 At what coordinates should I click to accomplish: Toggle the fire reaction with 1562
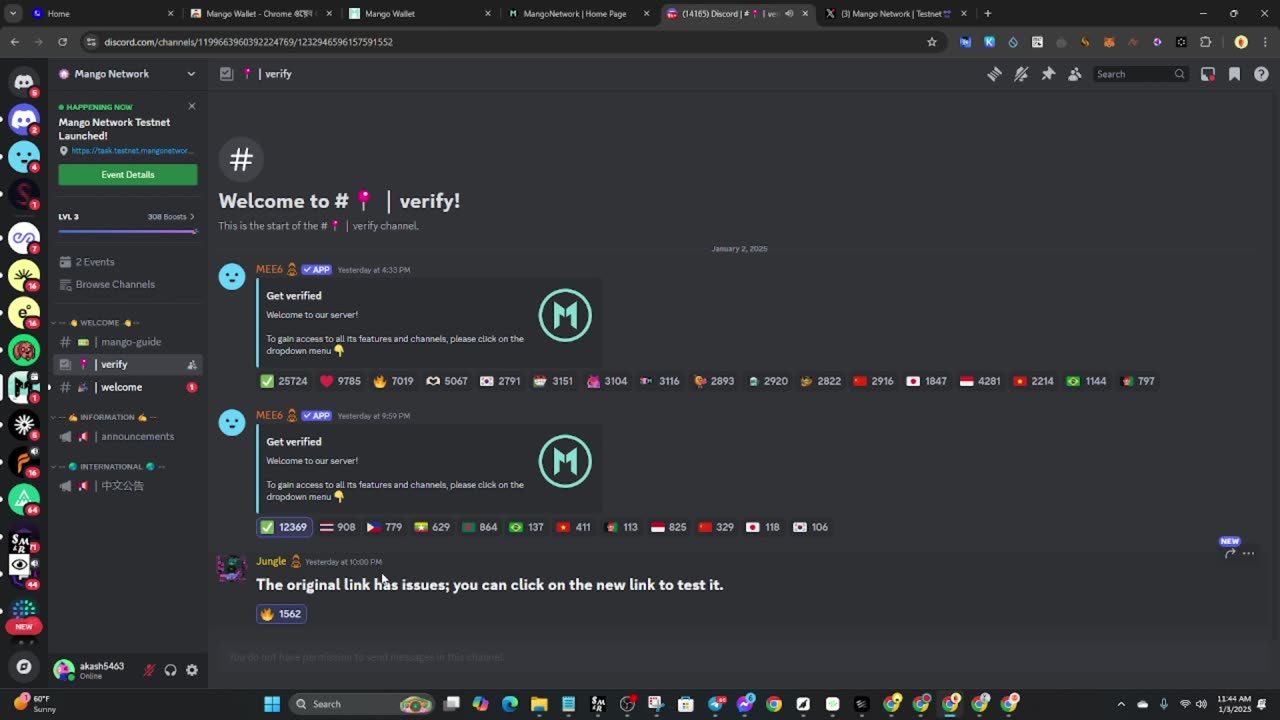[281, 614]
